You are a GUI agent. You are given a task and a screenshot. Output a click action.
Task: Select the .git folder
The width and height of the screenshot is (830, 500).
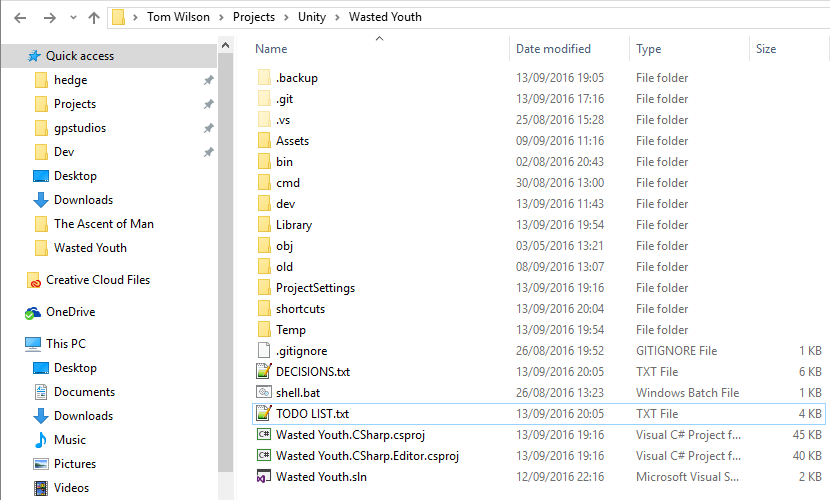click(284, 99)
